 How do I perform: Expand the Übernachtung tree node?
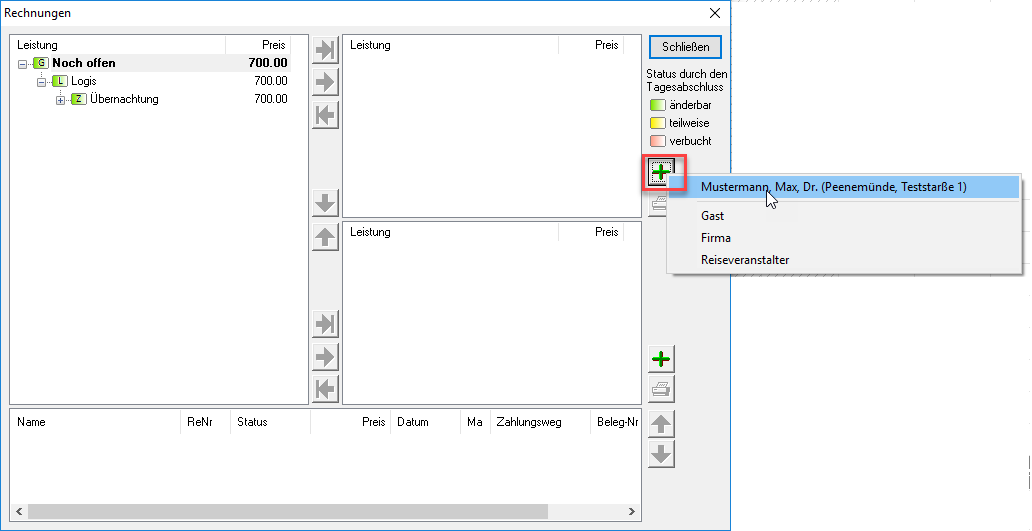pos(61,100)
